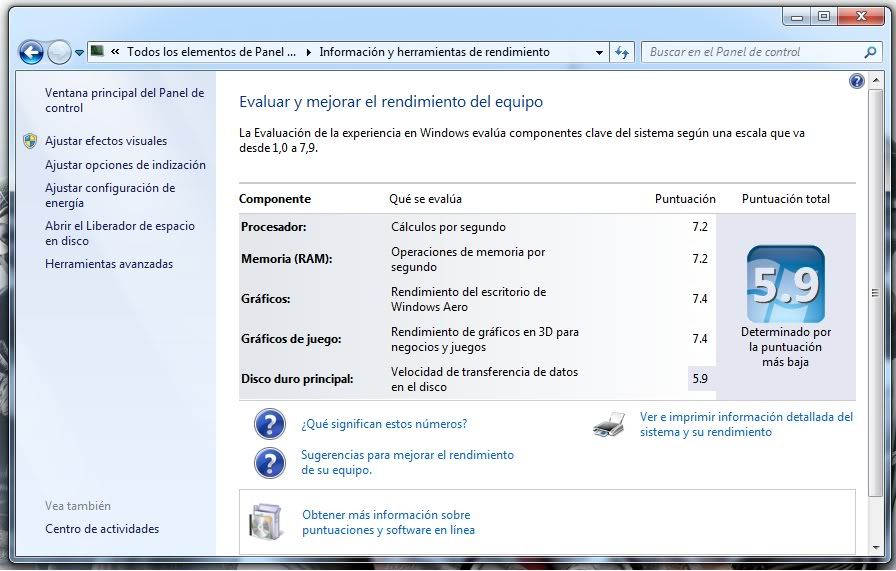Open the blue Help question mark icon
Image resolution: width=896 pixels, height=571 pixels.
coord(857,81)
